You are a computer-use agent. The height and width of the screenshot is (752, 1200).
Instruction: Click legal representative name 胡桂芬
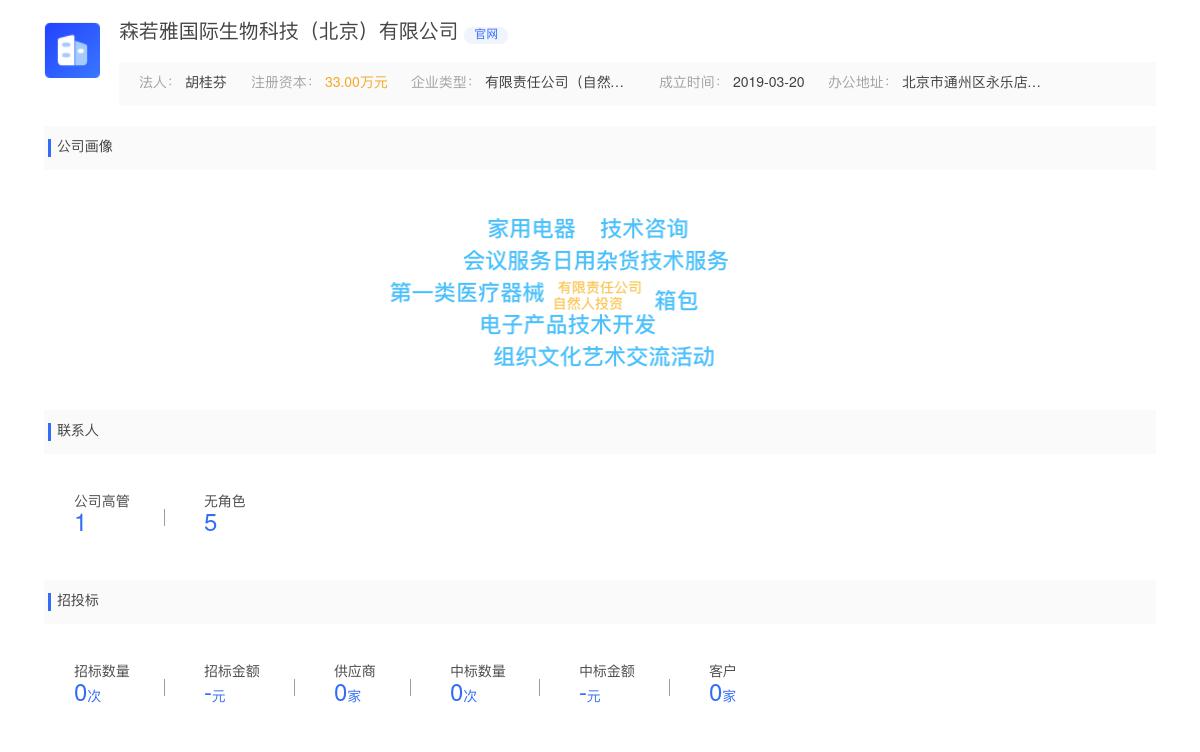coord(206,83)
